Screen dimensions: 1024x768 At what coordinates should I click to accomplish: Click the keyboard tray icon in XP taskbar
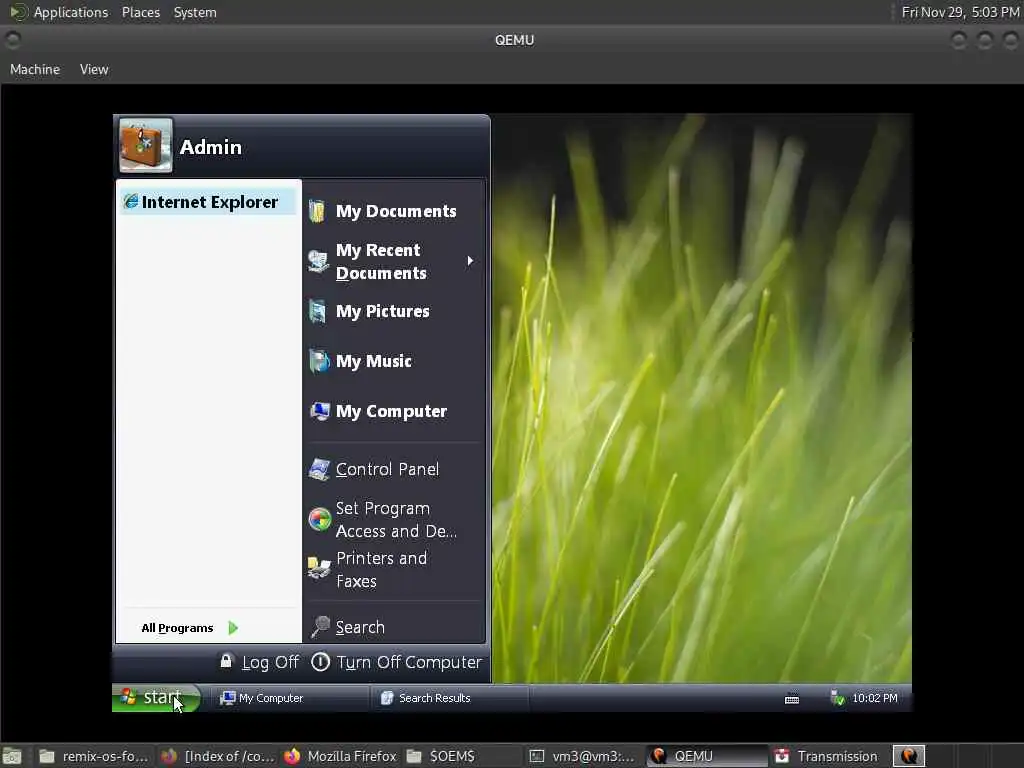pyautogui.click(x=792, y=699)
